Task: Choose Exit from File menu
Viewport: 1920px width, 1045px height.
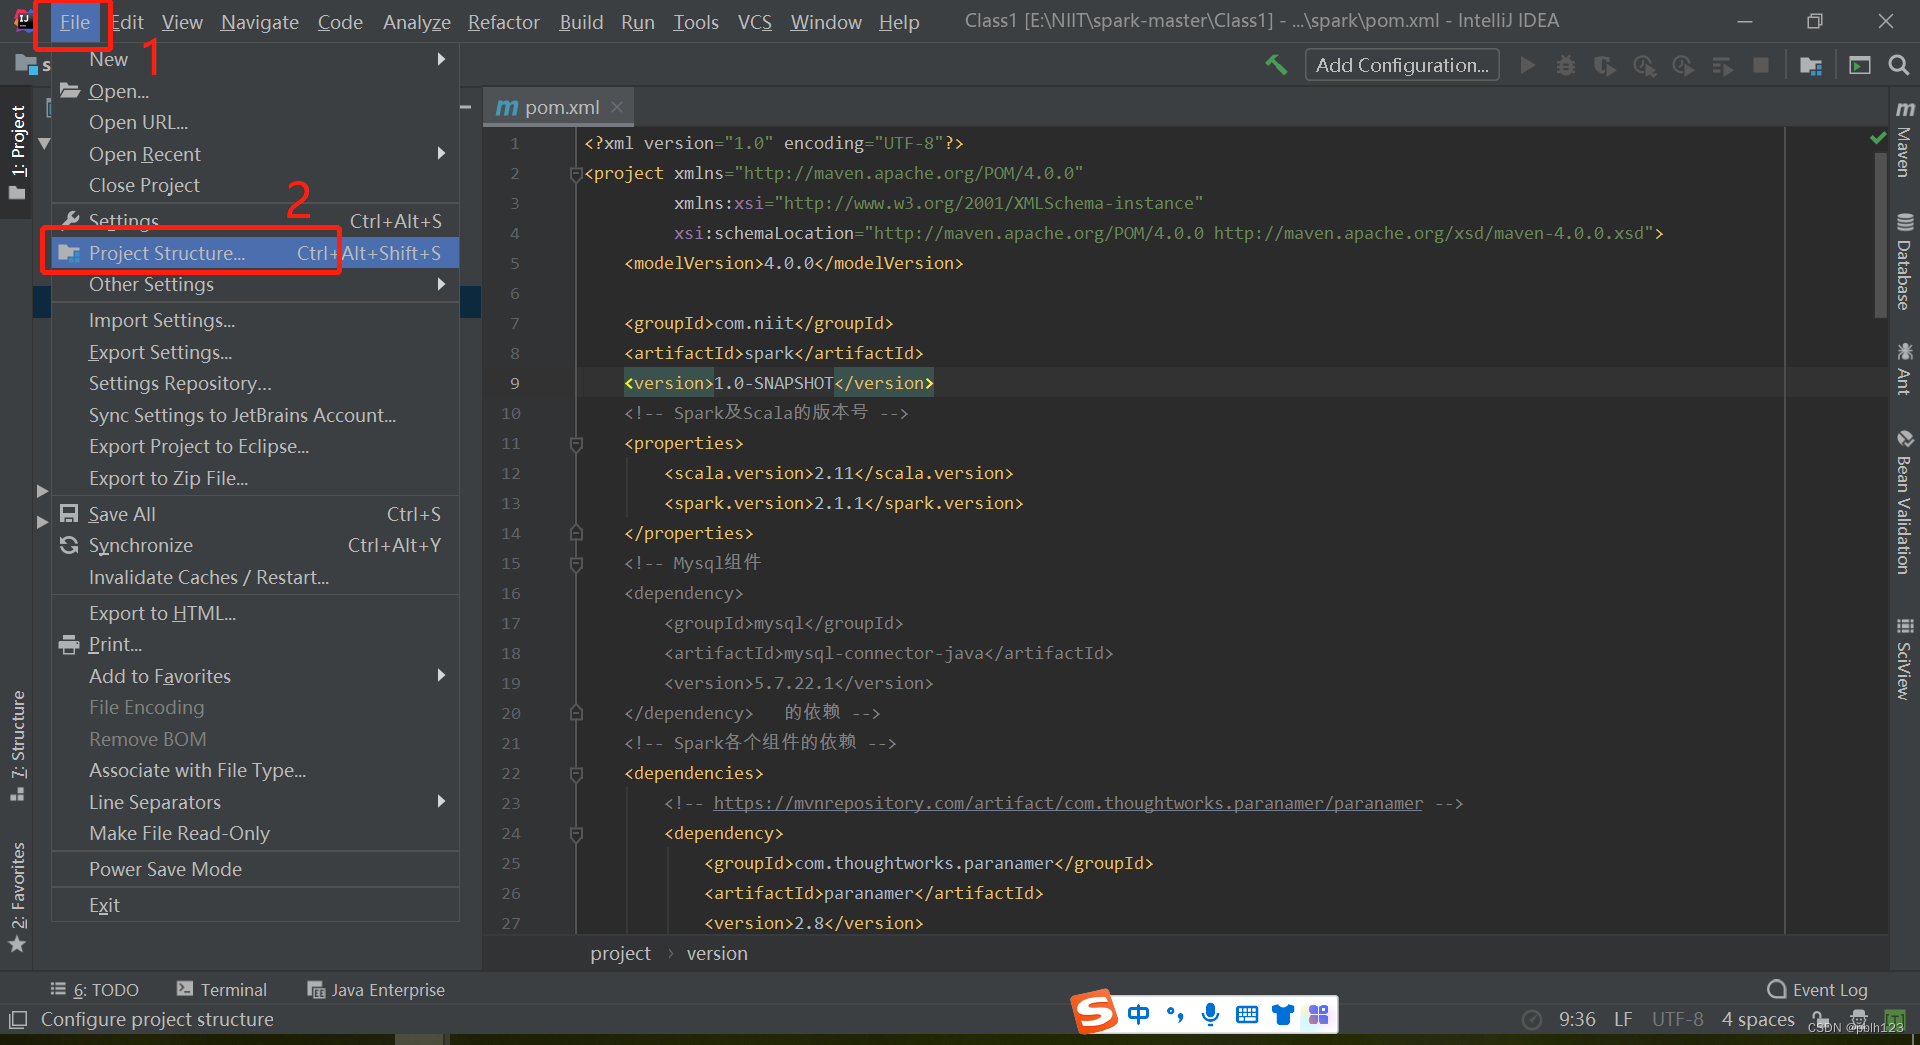Action: pos(255,905)
